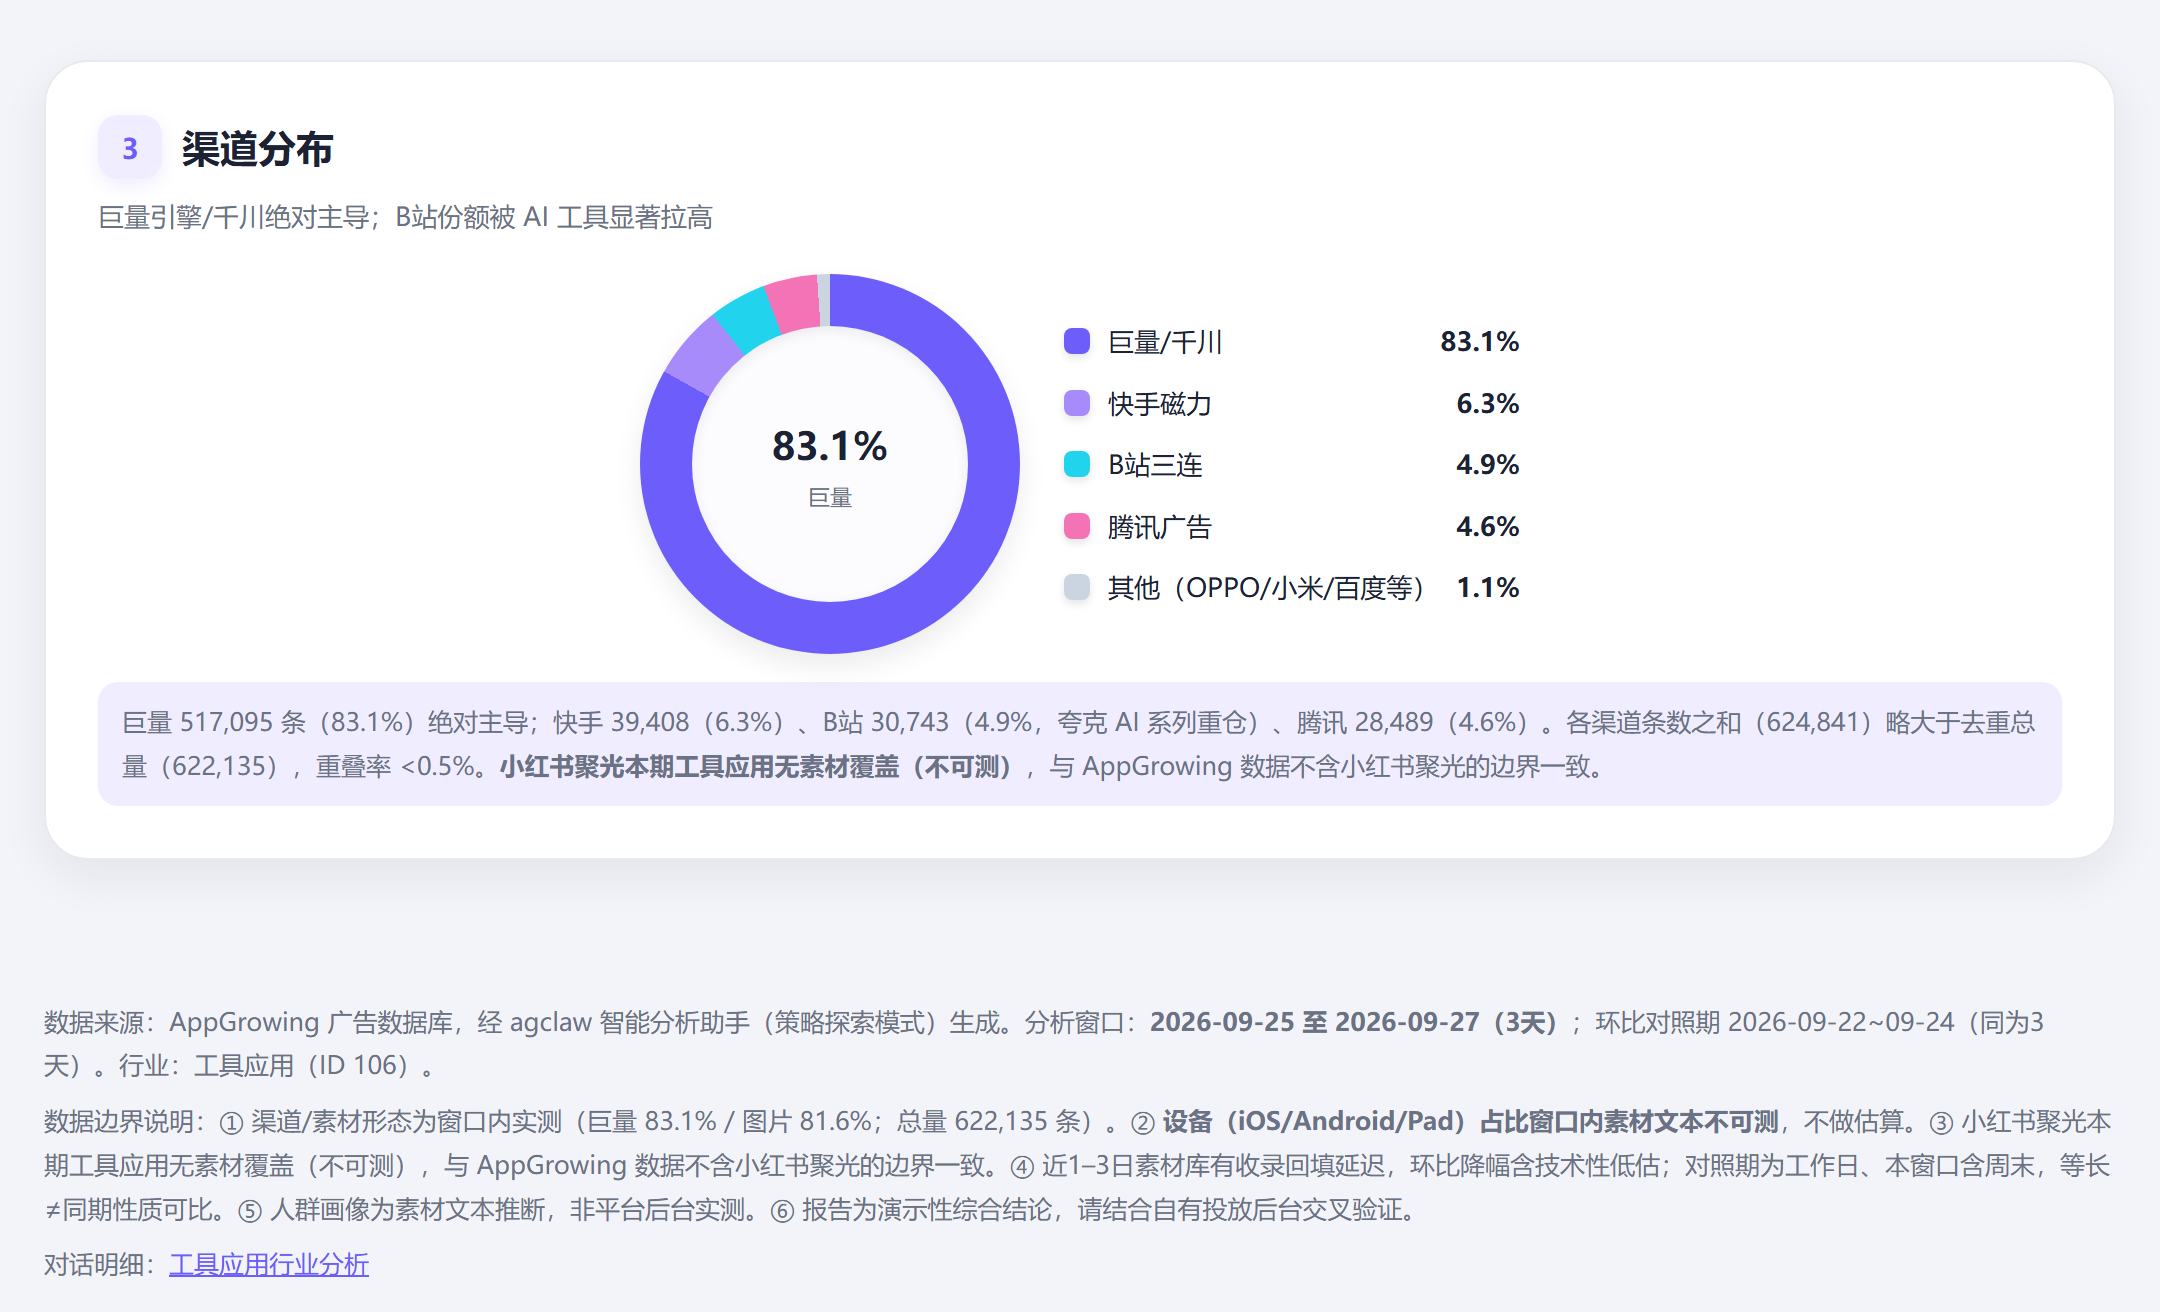The height and width of the screenshot is (1312, 2160).
Task: Click the 巨量 caption under center percentage
Action: pyautogui.click(x=829, y=498)
